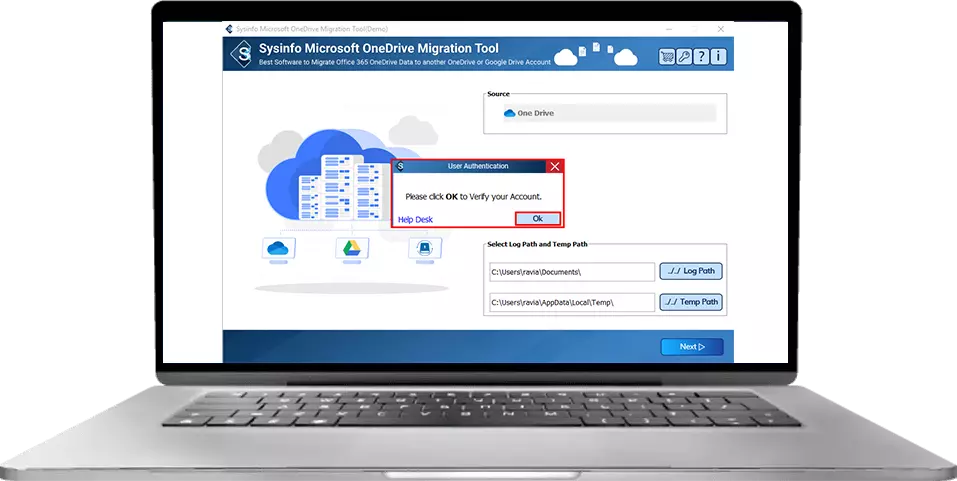
Task: Click the OneDrive cloud monitor icon
Action: click(x=278, y=249)
